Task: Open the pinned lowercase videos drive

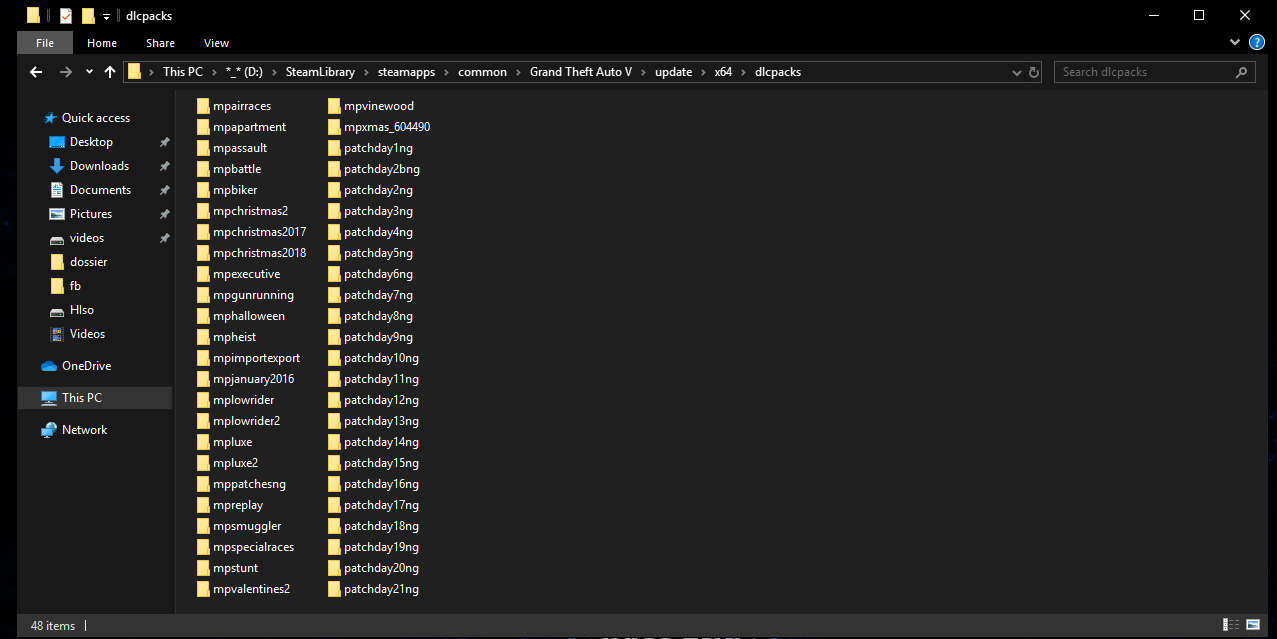Action: click(76, 238)
